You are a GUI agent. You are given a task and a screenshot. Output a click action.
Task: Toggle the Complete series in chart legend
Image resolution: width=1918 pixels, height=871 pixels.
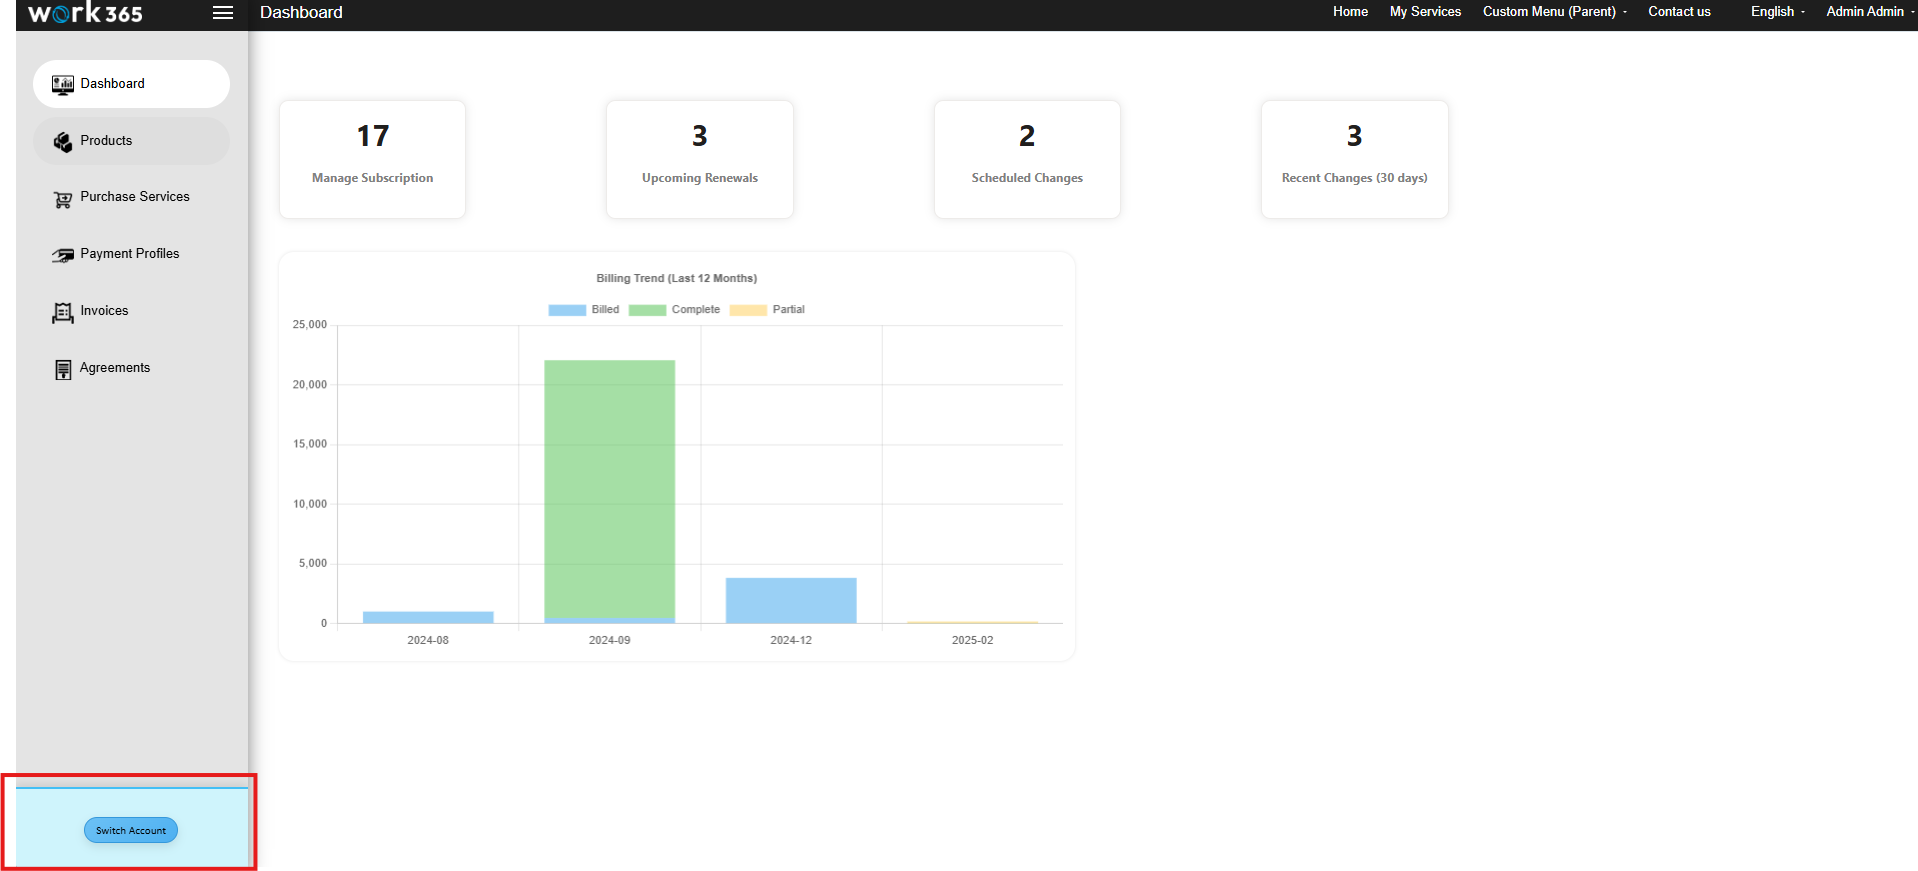pyautogui.click(x=674, y=310)
